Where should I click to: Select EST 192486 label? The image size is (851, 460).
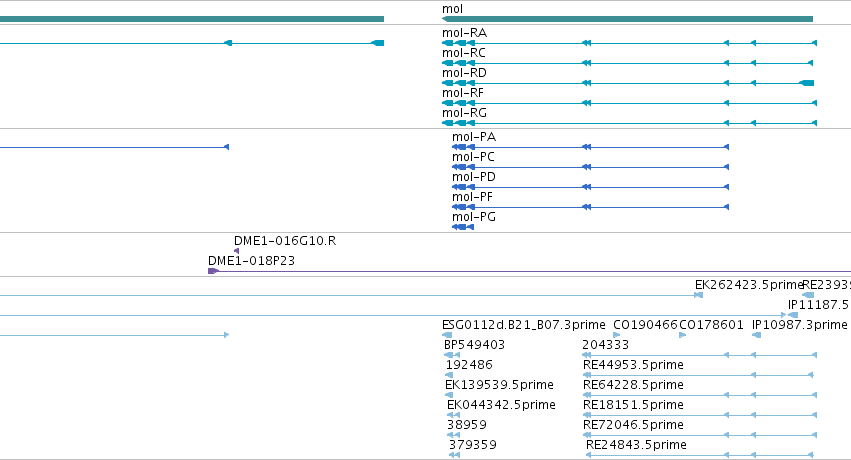pos(469,365)
